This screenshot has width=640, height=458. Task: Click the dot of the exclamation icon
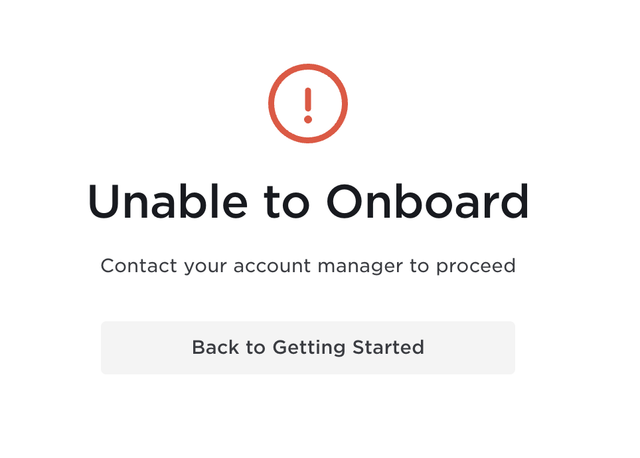coord(308,119)
